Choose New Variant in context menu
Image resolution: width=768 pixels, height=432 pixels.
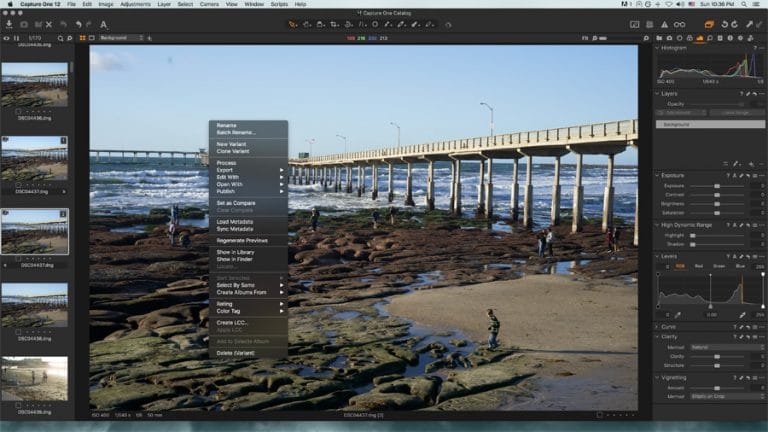pyautogui.click(x=231, y=144)
